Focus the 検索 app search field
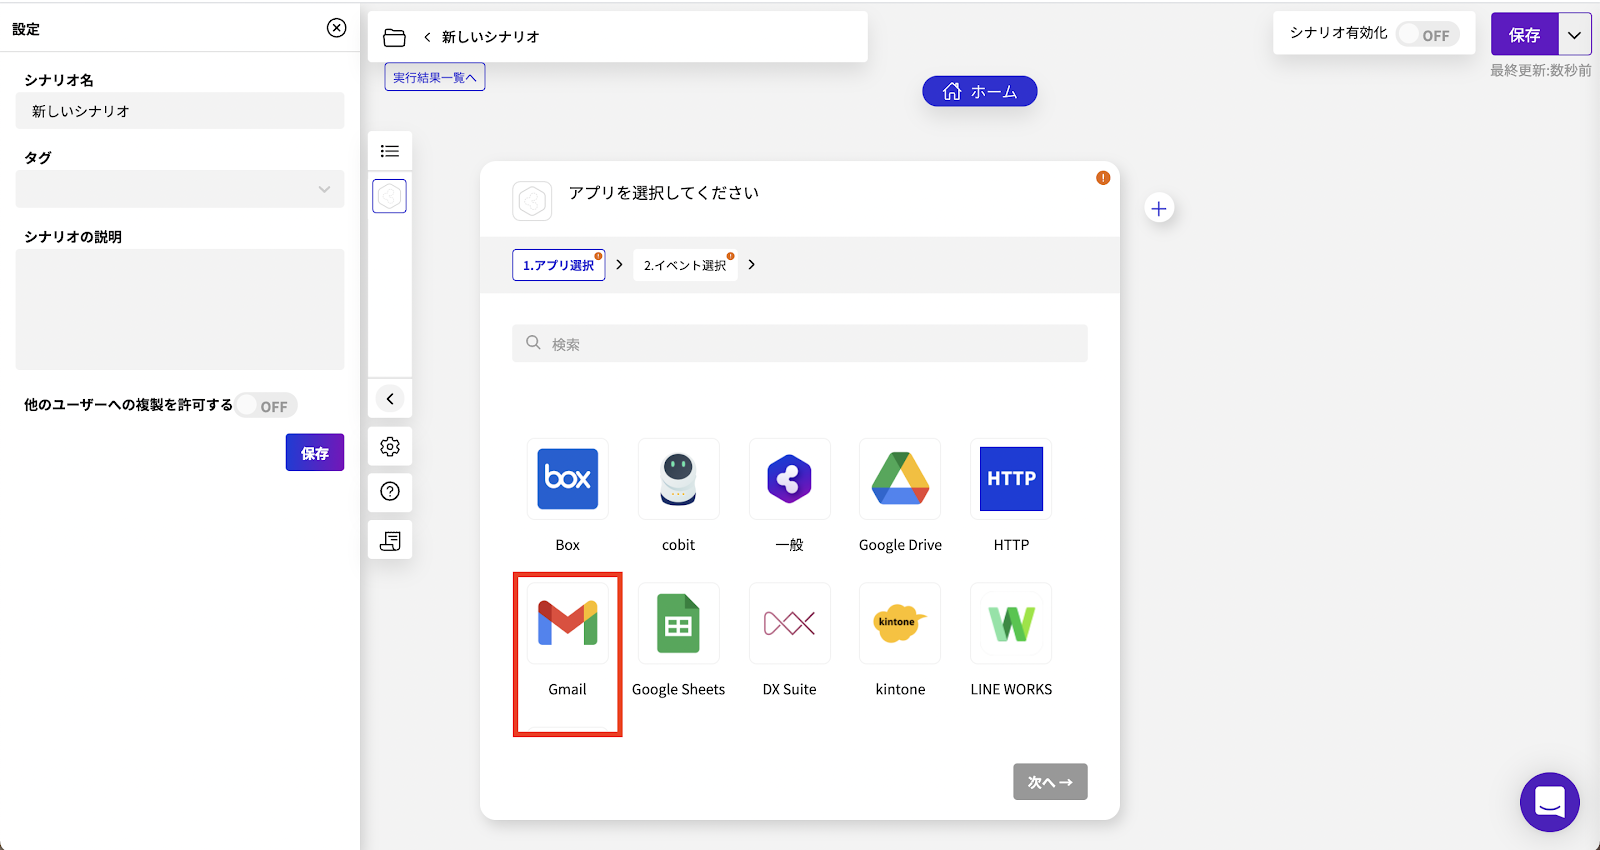This screenshot has width=1600, height=850. (x=800, y=343)
